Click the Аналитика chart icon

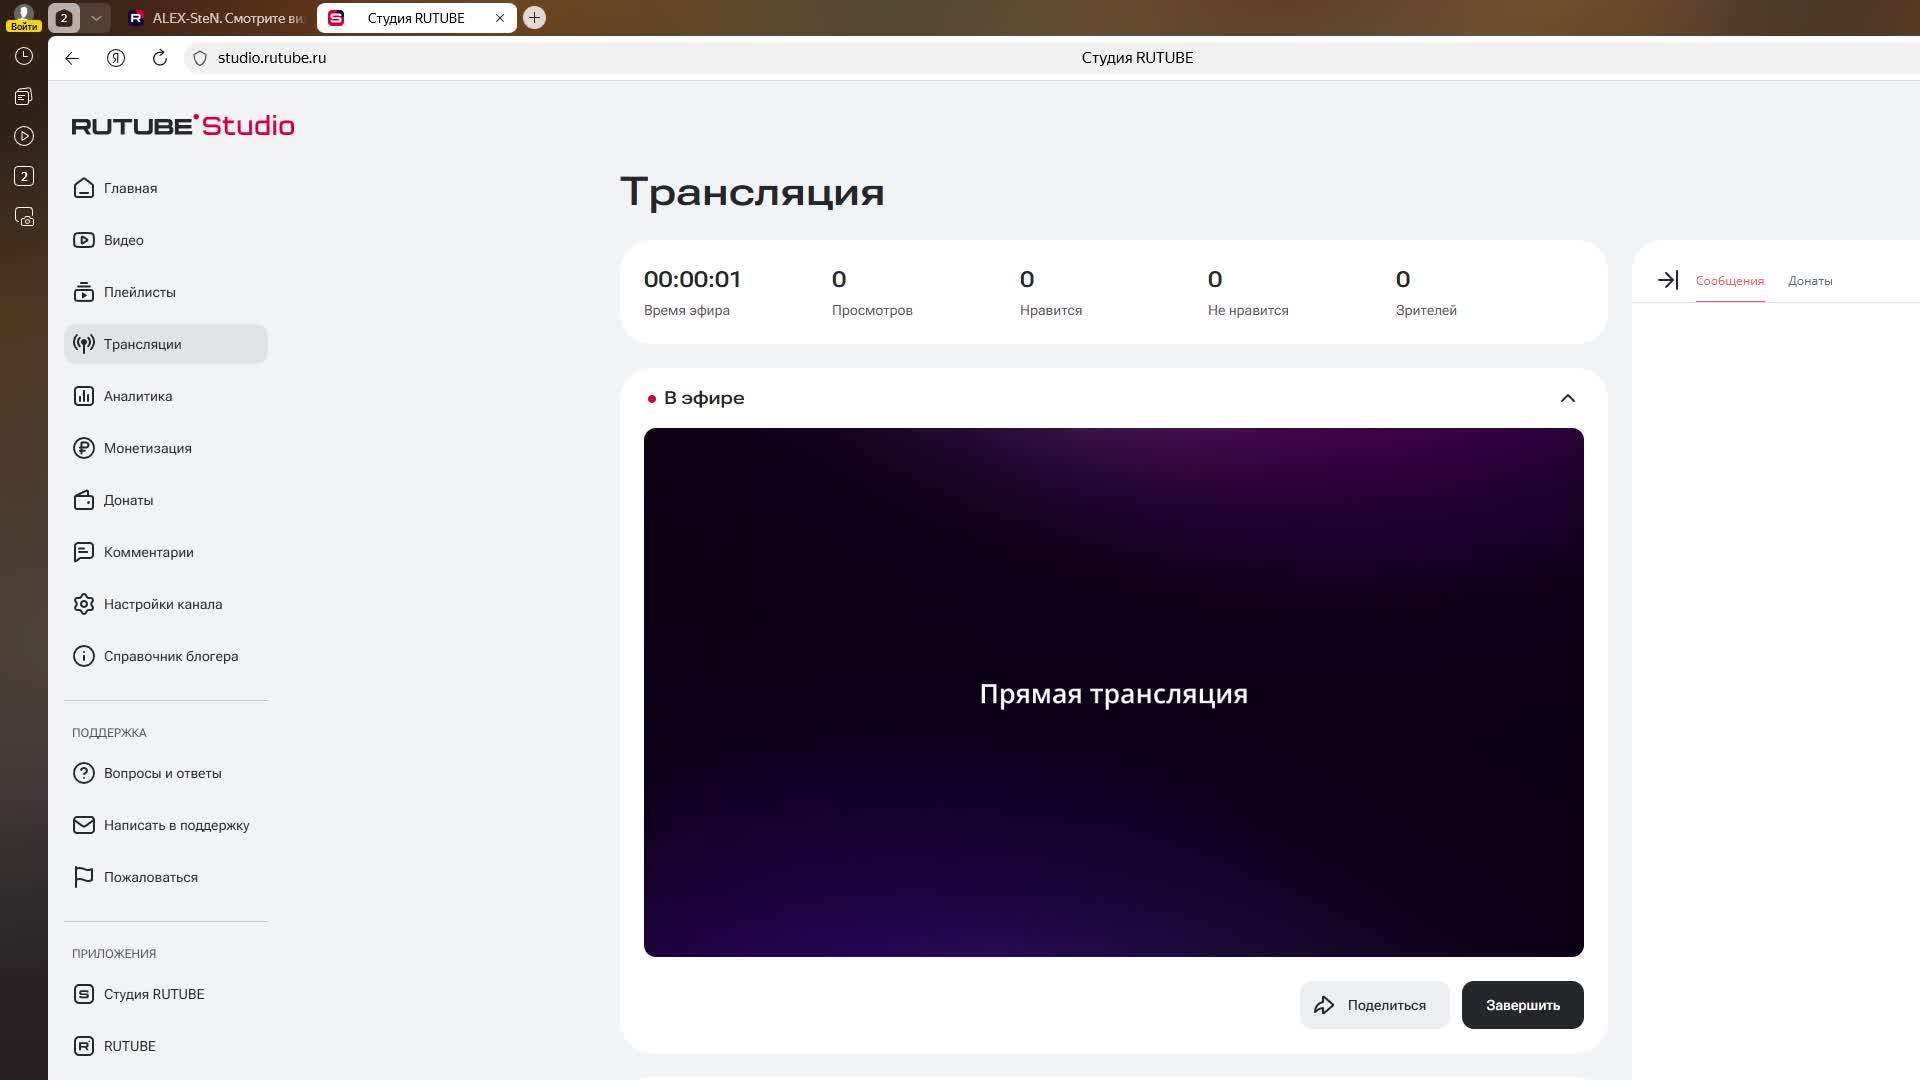[x=84, y=396]
